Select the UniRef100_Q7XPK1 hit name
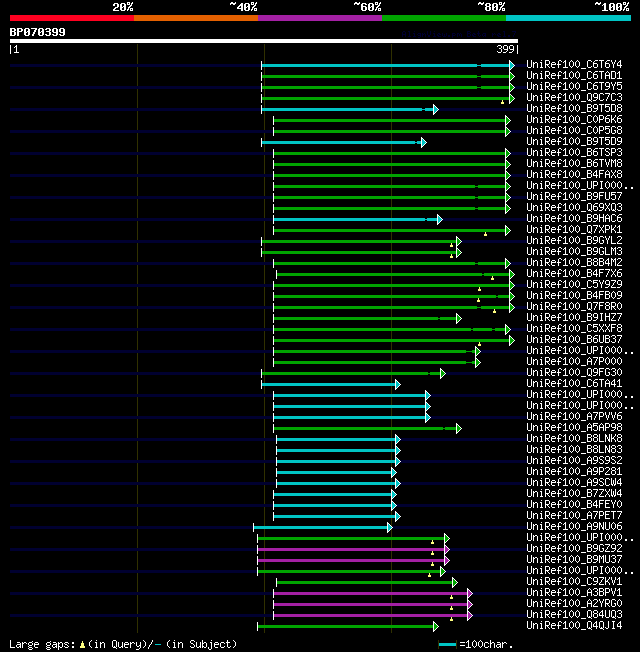The height and width of the screenshot is (652, 640). [x=574, y=230]
